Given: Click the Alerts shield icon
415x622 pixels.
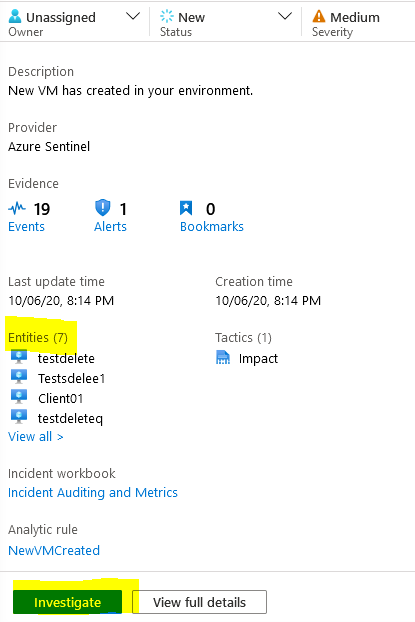Looking at the screenshot, I should (102, 207).
